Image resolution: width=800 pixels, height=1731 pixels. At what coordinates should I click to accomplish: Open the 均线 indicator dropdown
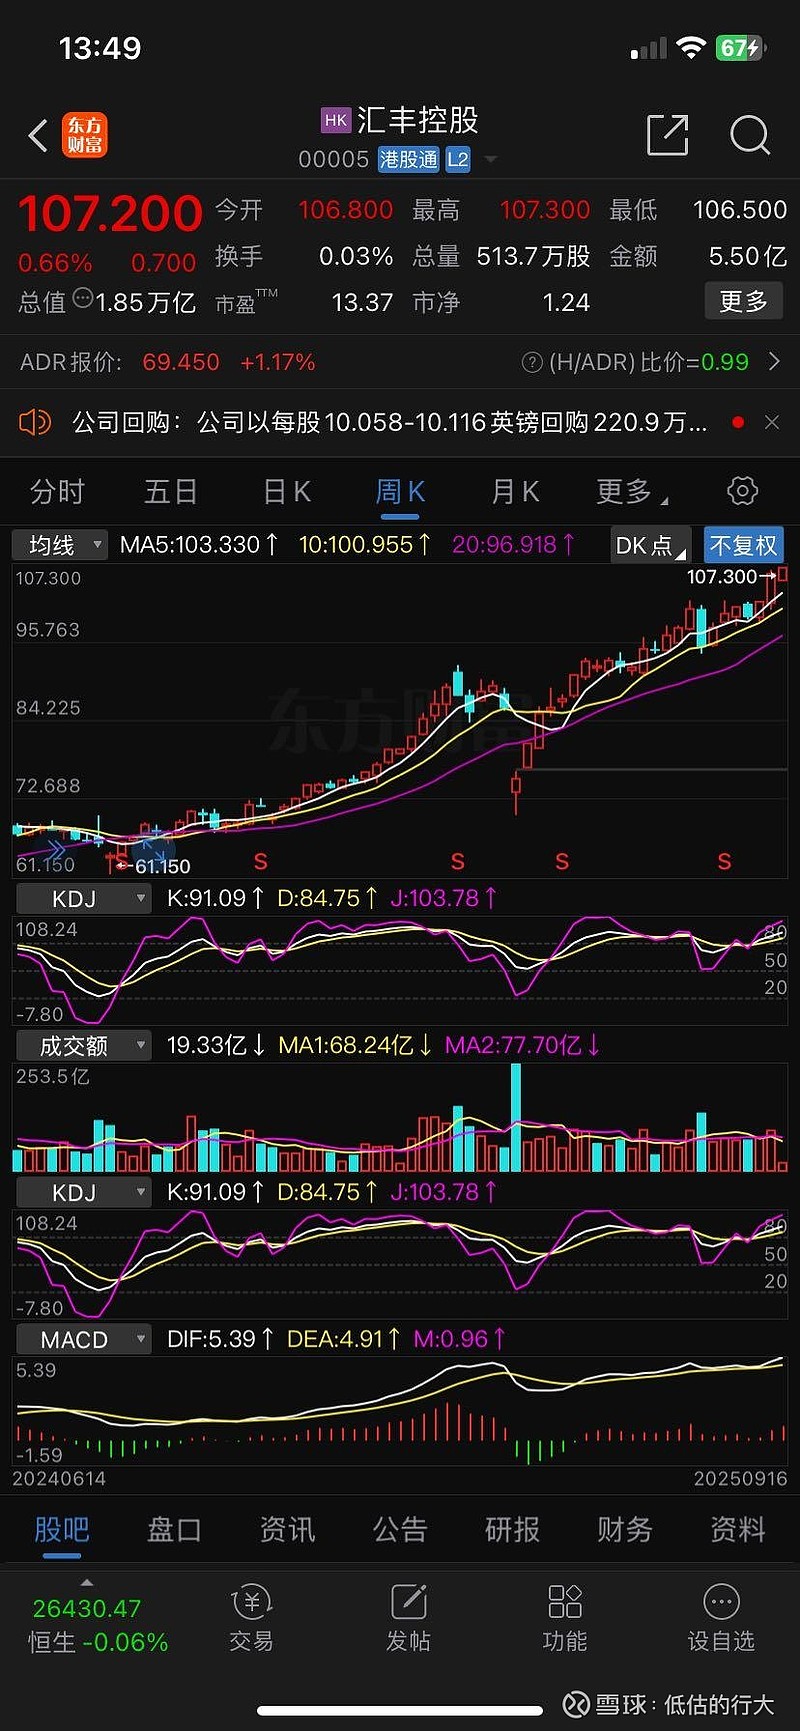(x=59, y=545)
